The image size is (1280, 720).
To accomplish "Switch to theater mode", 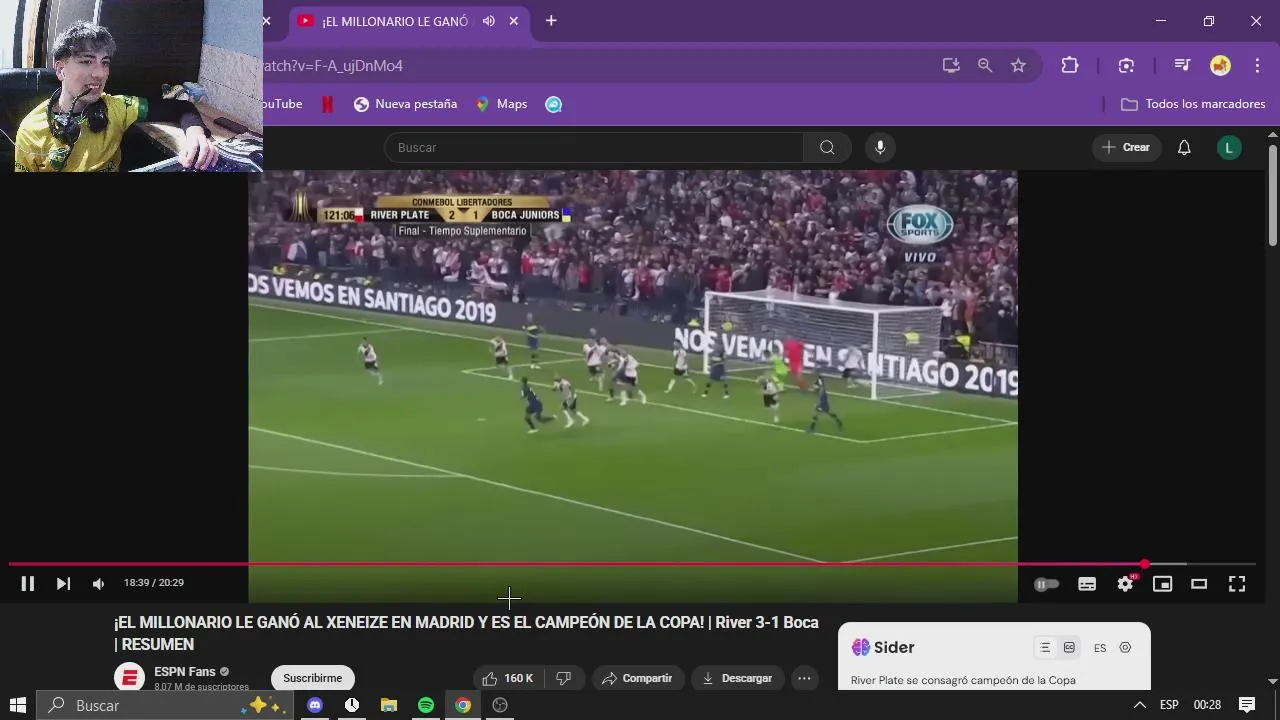I will (x=1199, y=584).
